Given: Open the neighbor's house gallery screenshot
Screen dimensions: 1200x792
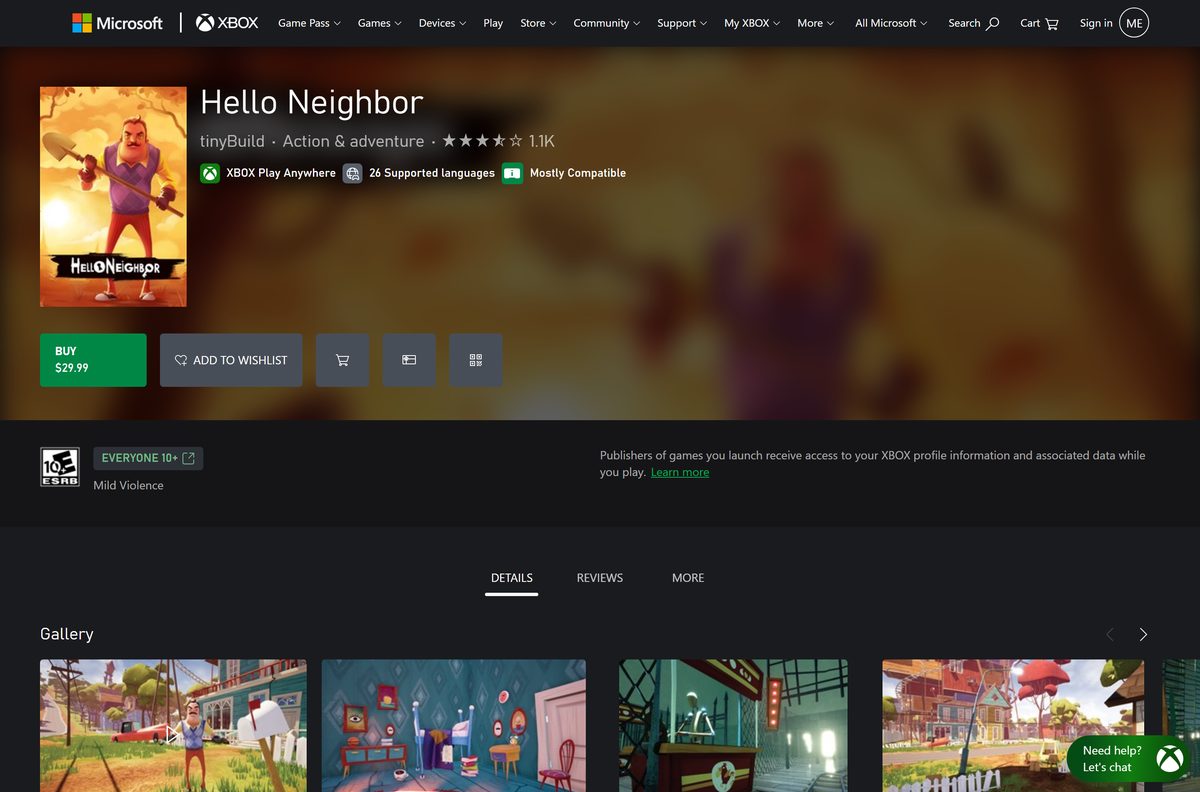Looking at the screenshot, I should click(1013, 726).
